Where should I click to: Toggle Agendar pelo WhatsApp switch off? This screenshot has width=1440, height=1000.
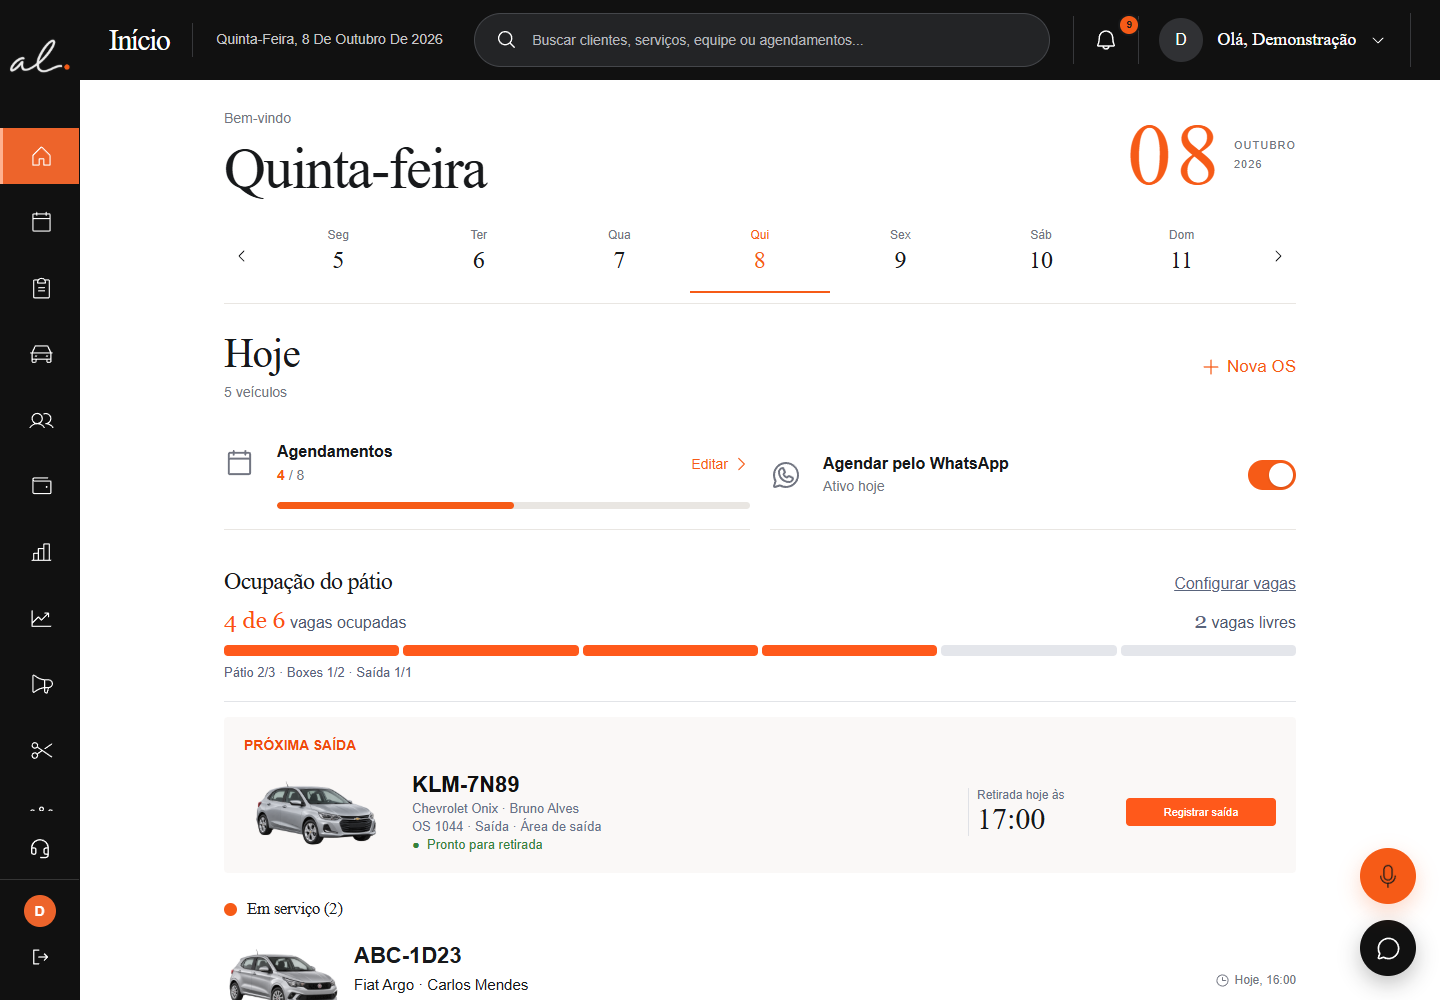1271,475
